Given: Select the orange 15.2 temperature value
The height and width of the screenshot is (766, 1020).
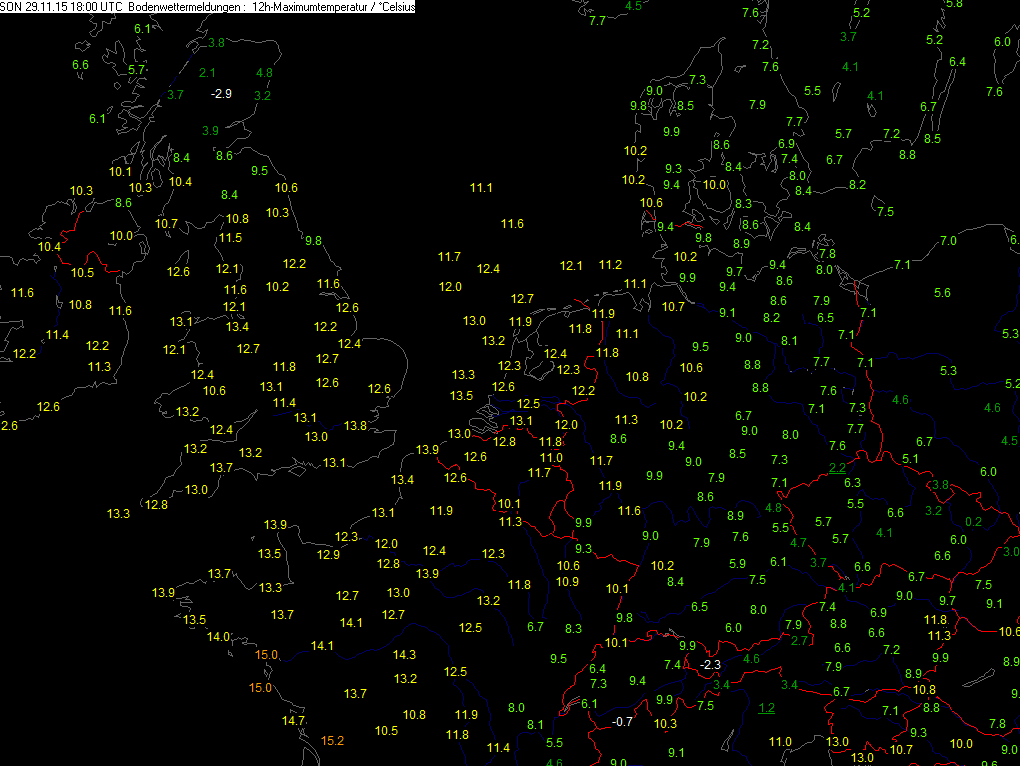Looking at the screenshot, I should tap(333, 741).
